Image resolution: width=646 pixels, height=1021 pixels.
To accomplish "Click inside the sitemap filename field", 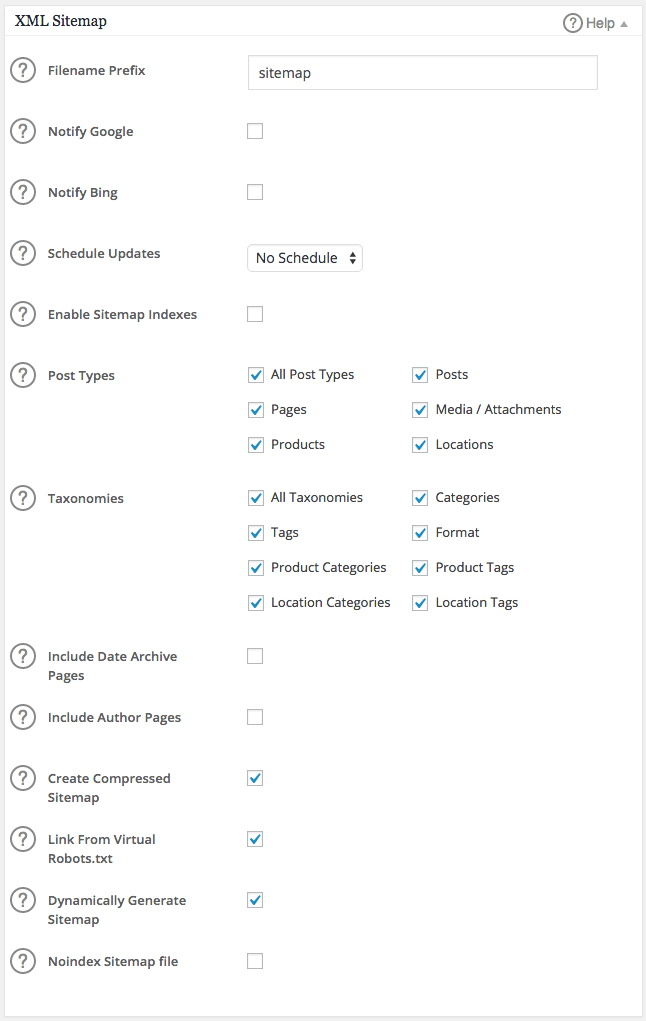I will (x=422, y=72).
